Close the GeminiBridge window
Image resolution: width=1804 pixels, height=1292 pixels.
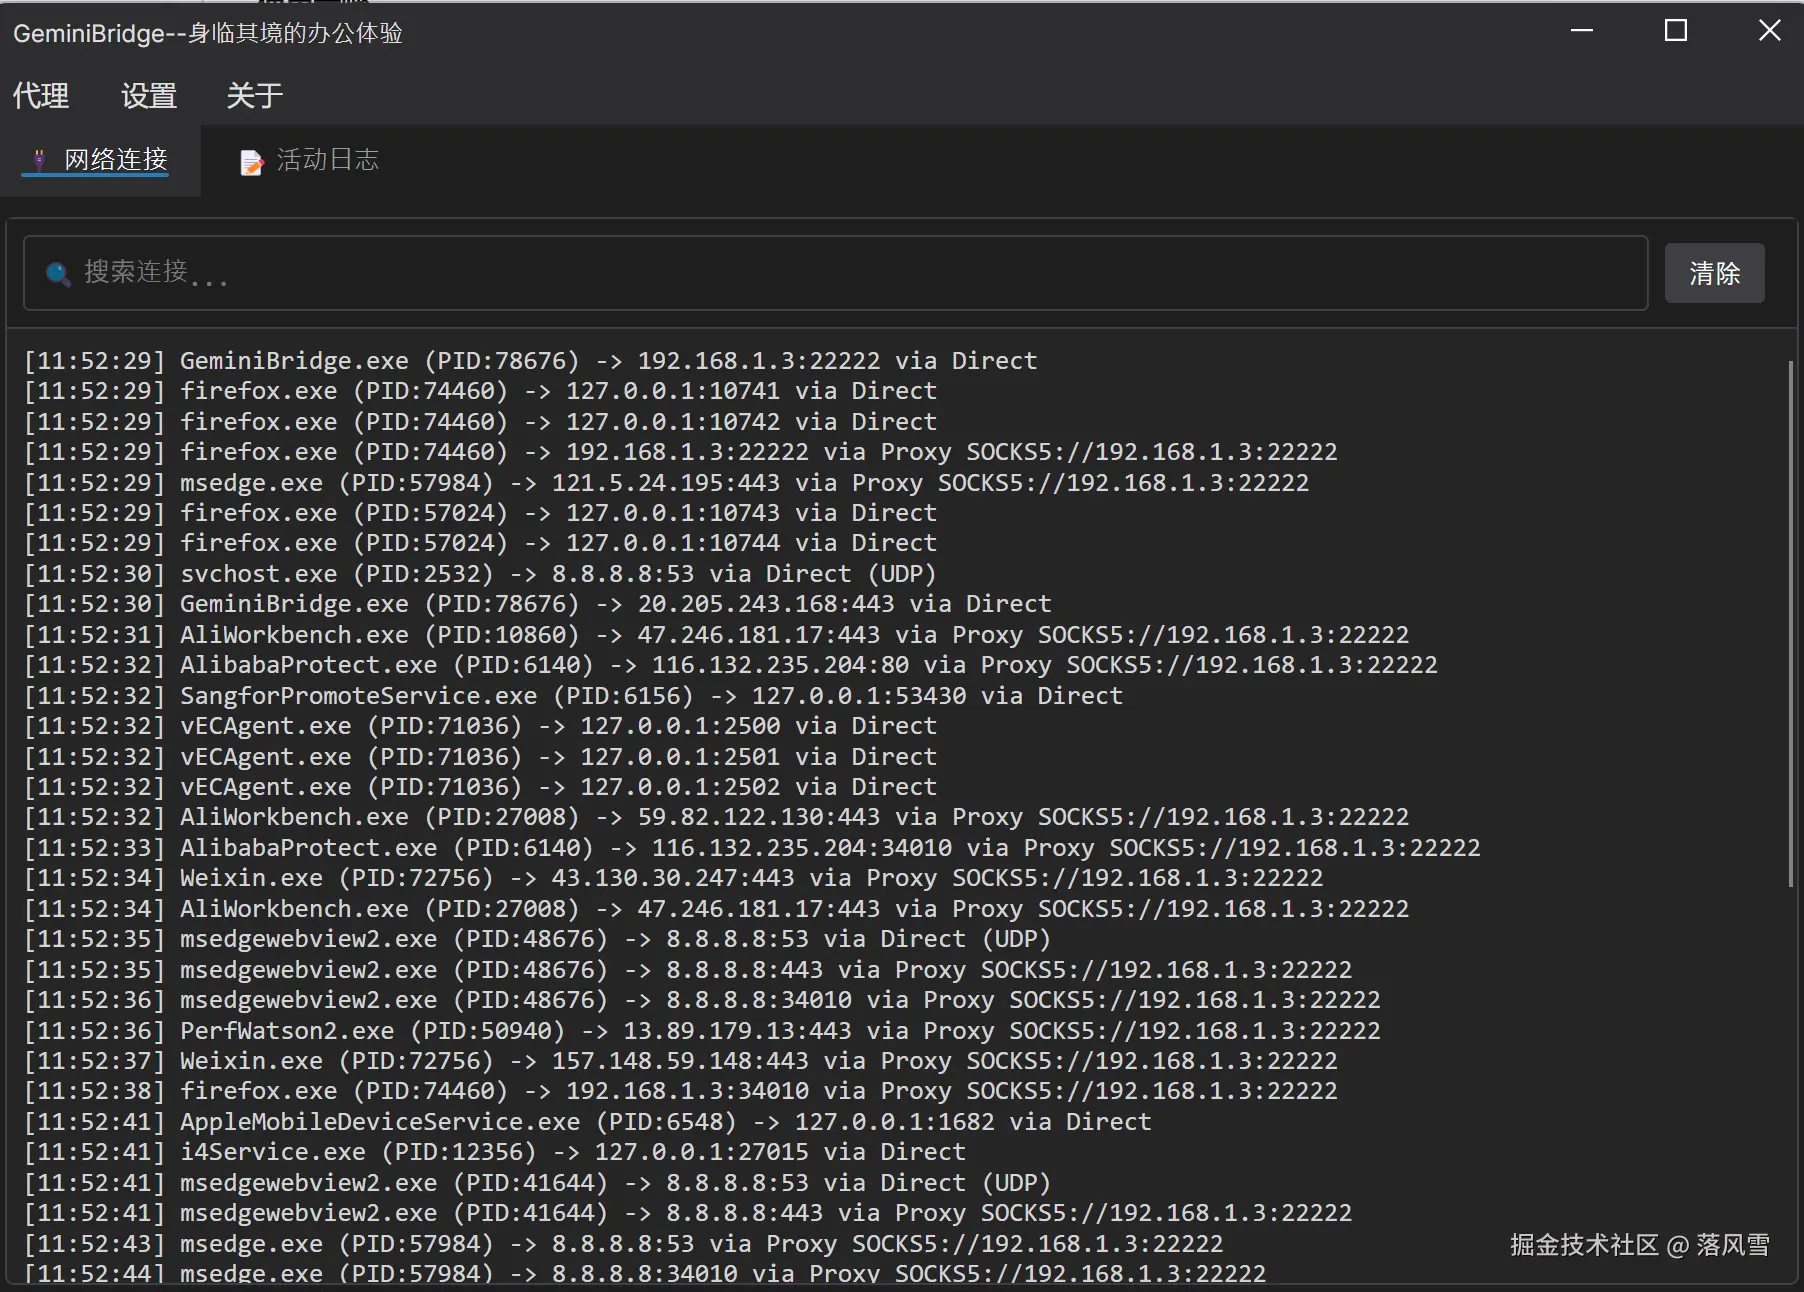1769,31
